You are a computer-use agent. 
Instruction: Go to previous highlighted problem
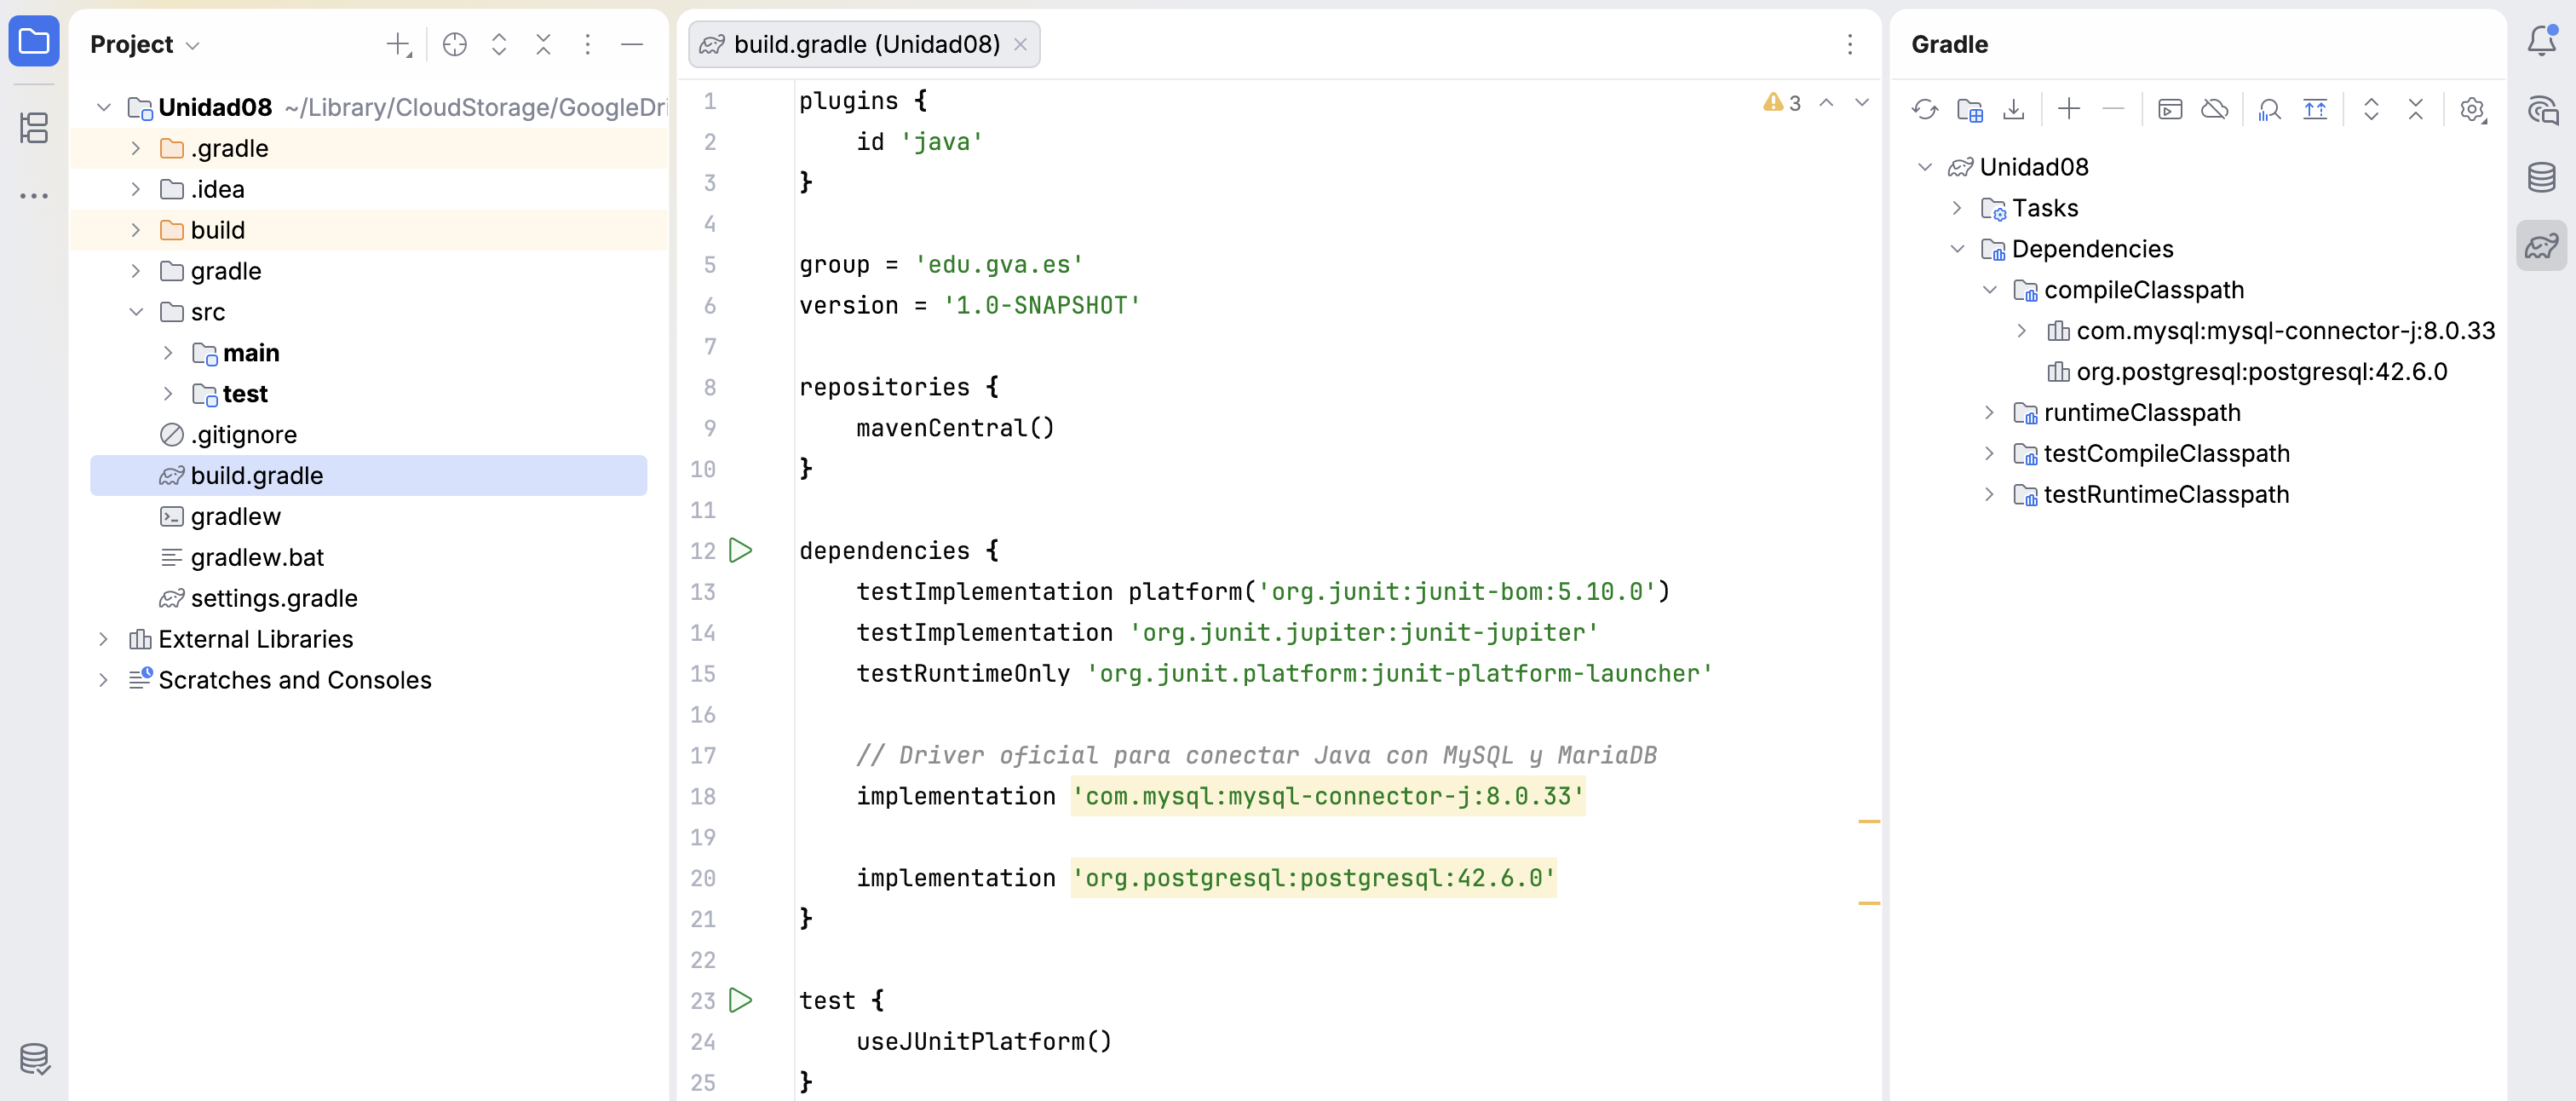(x=1826, y=102)
